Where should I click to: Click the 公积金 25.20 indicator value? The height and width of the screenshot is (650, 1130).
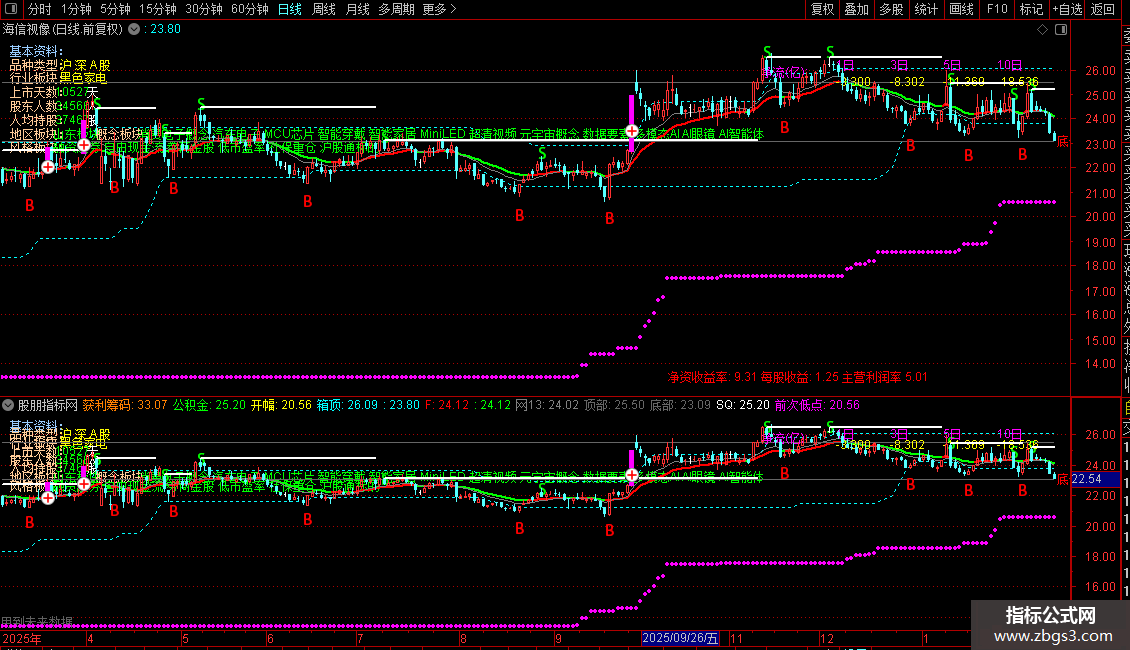[x=209, y=405]
